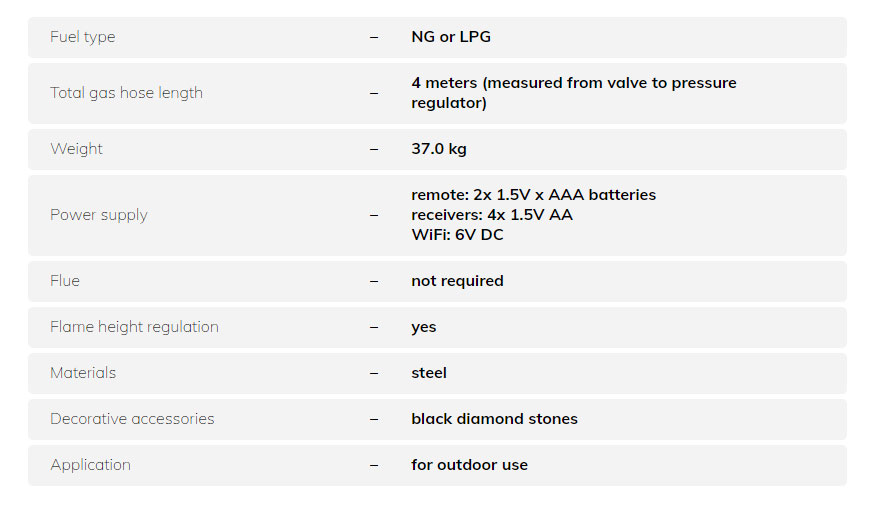This screenshot has height=516, width=871.
Task: Select the "black diamond stones" value
Action: tap(494, 419)
